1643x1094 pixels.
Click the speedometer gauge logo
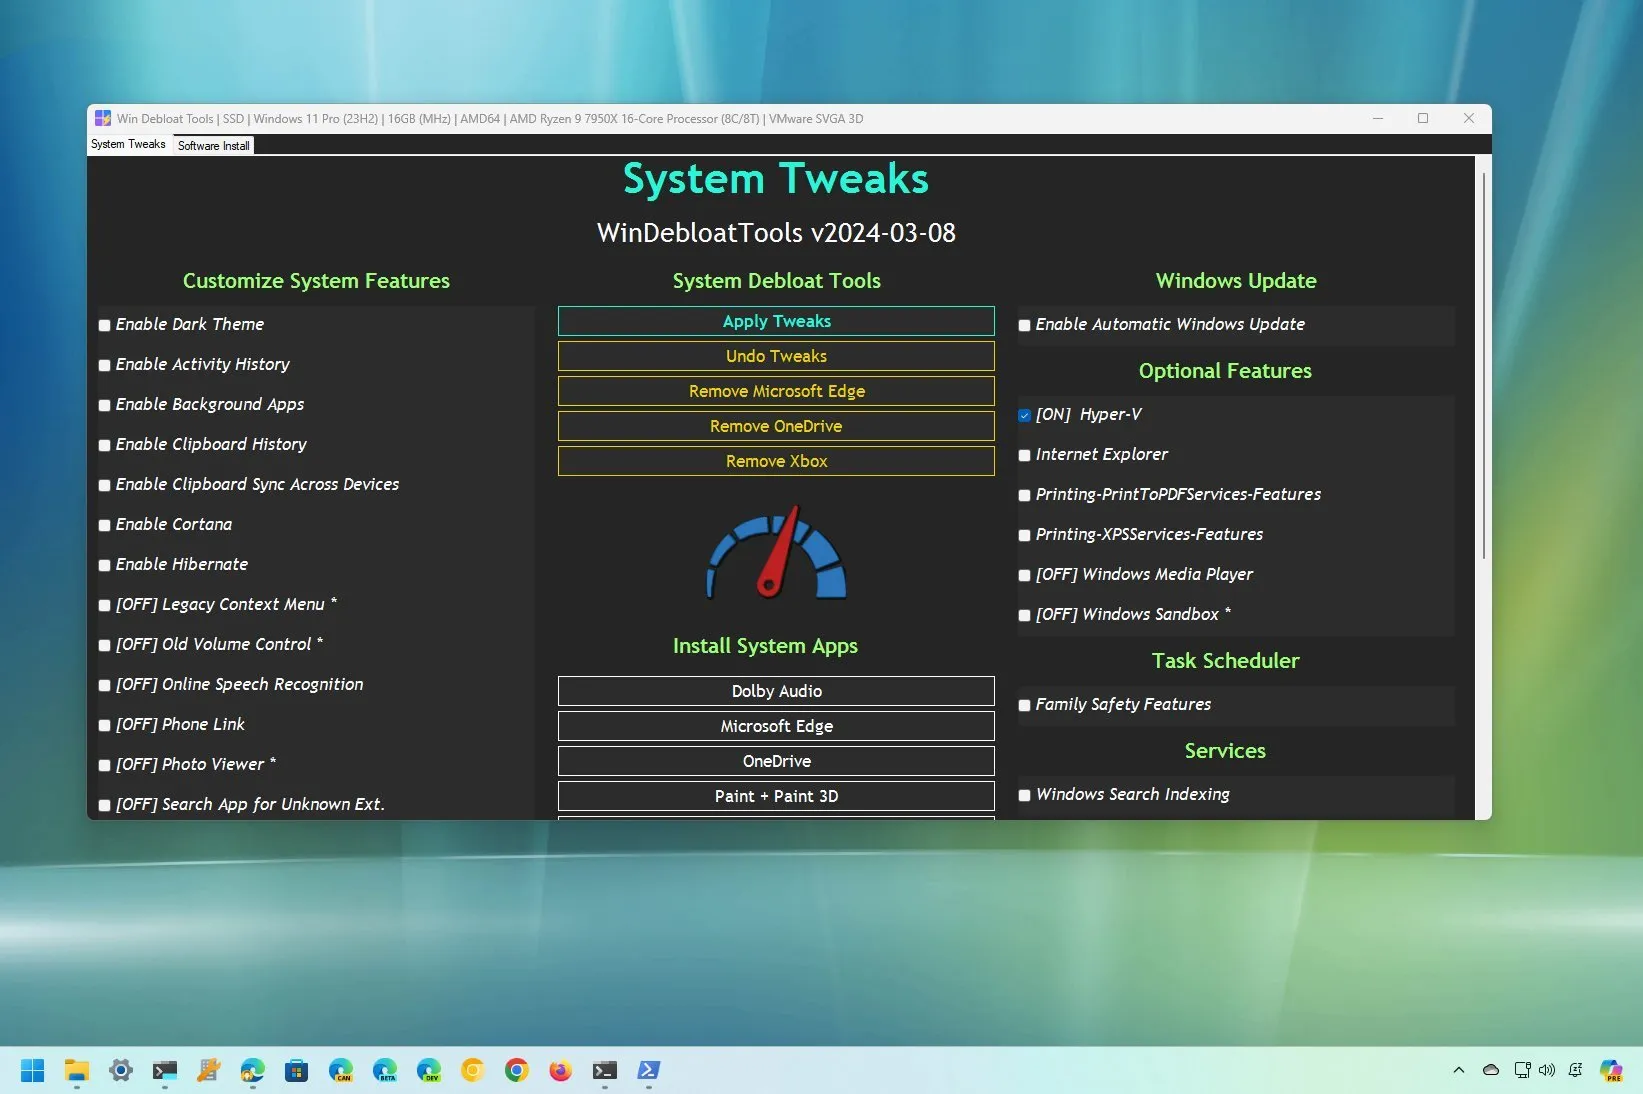click(777, 552)
